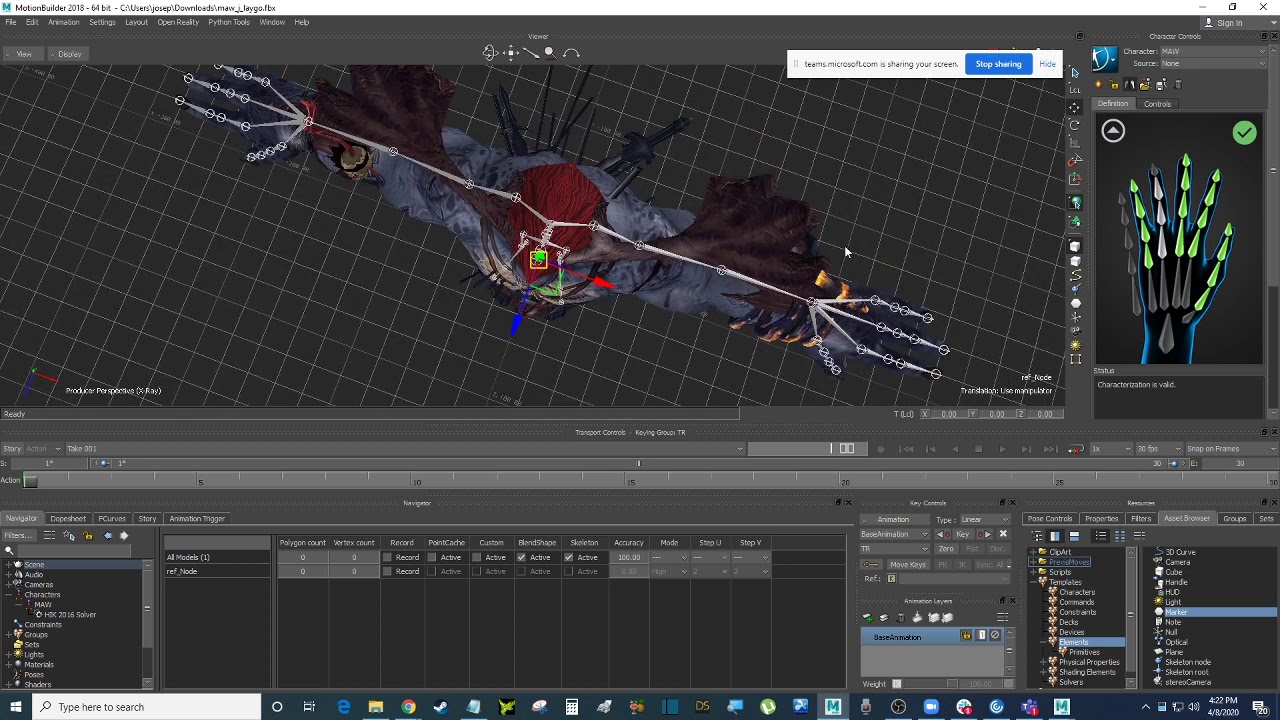Uncheck Skeleton Active for All Models

coord(568,557)
